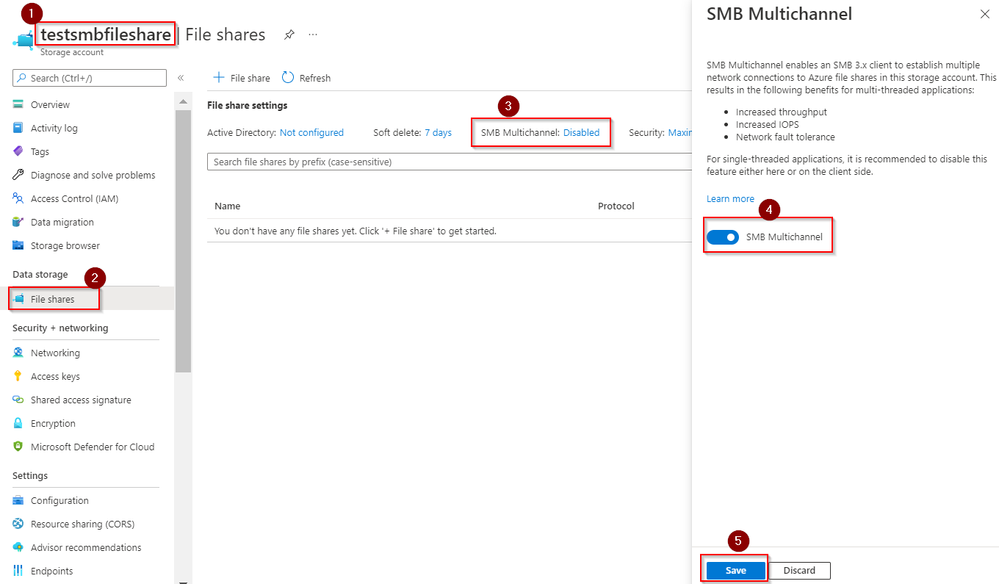
Task: Click the Security setting link
Action: click(680, 132)
